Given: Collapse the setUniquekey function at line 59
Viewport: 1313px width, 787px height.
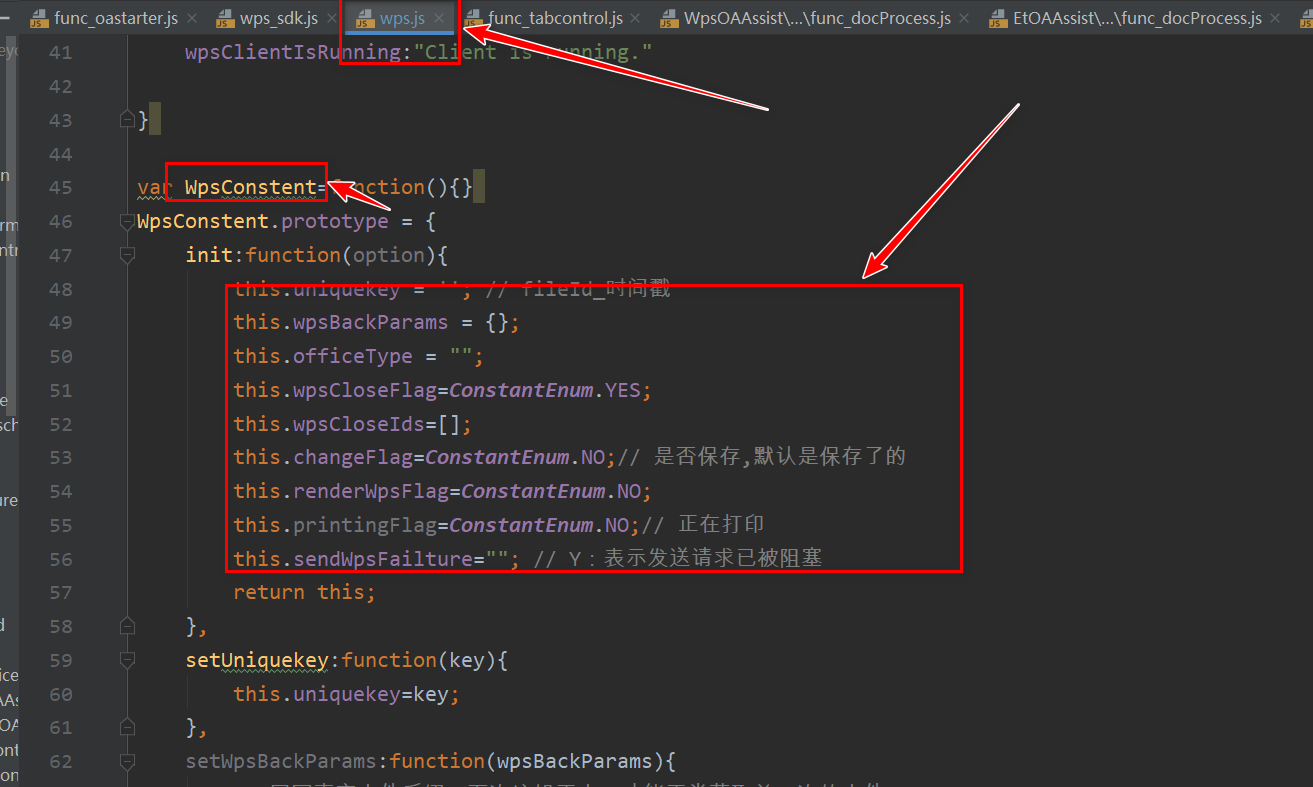Looking at the screenshot, I should (x=127, y=660).
